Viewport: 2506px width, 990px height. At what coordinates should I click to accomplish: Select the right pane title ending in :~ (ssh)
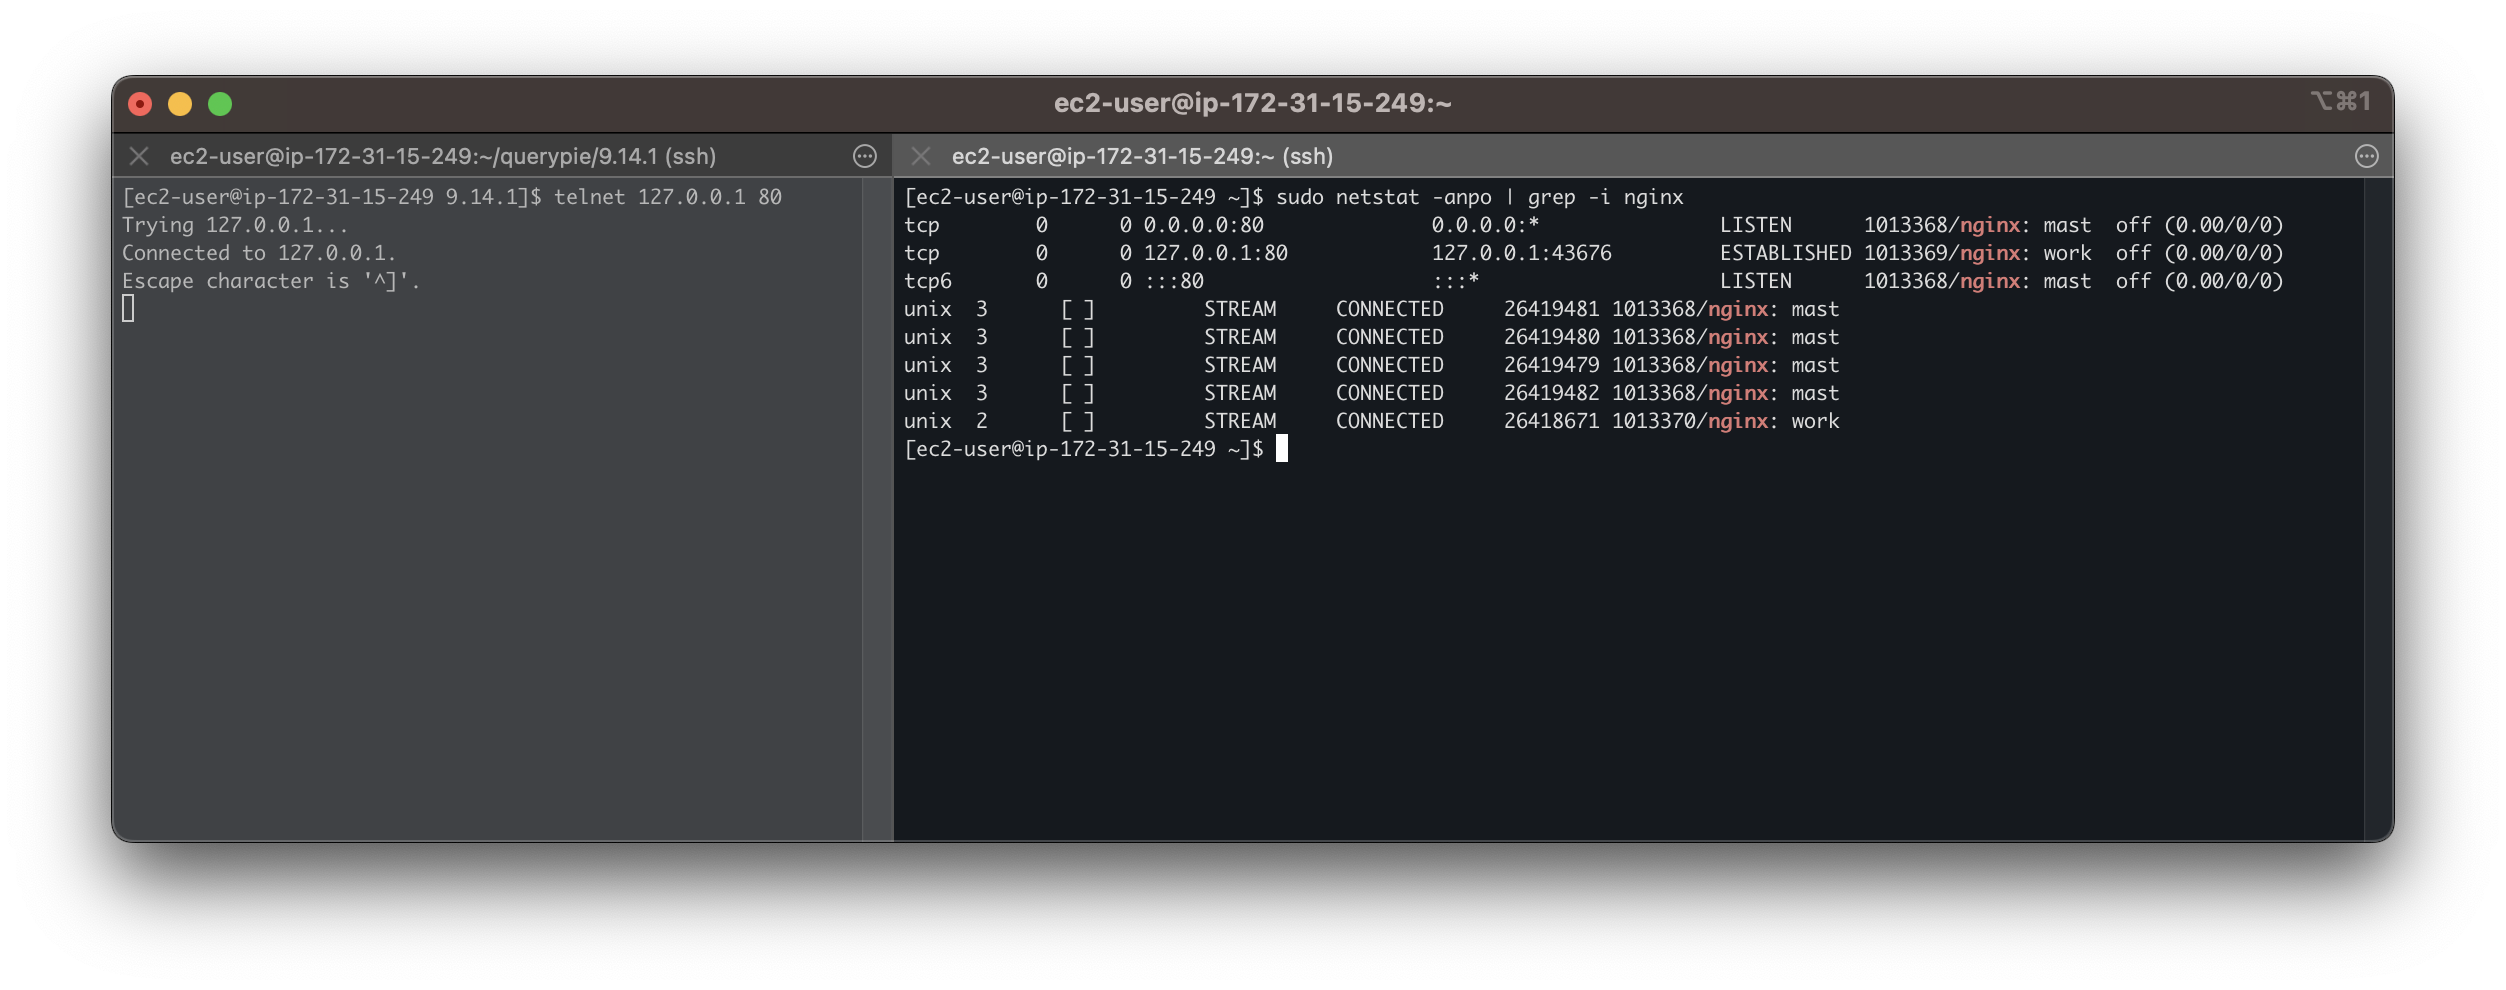pyautogui.click(x=1143, y=156)
